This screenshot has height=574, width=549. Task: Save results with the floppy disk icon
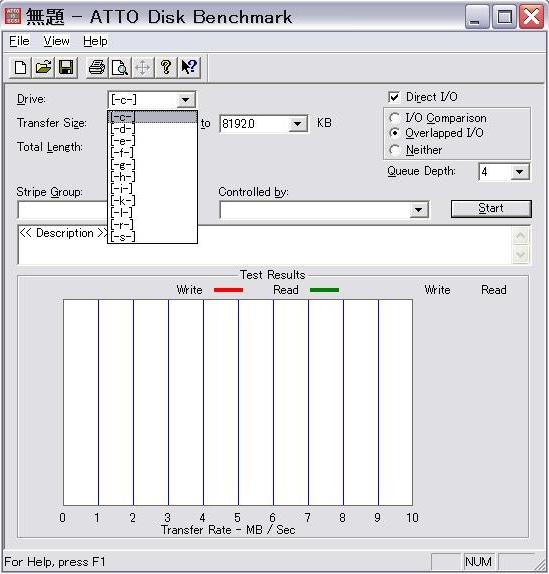click(x=66, y=68)
